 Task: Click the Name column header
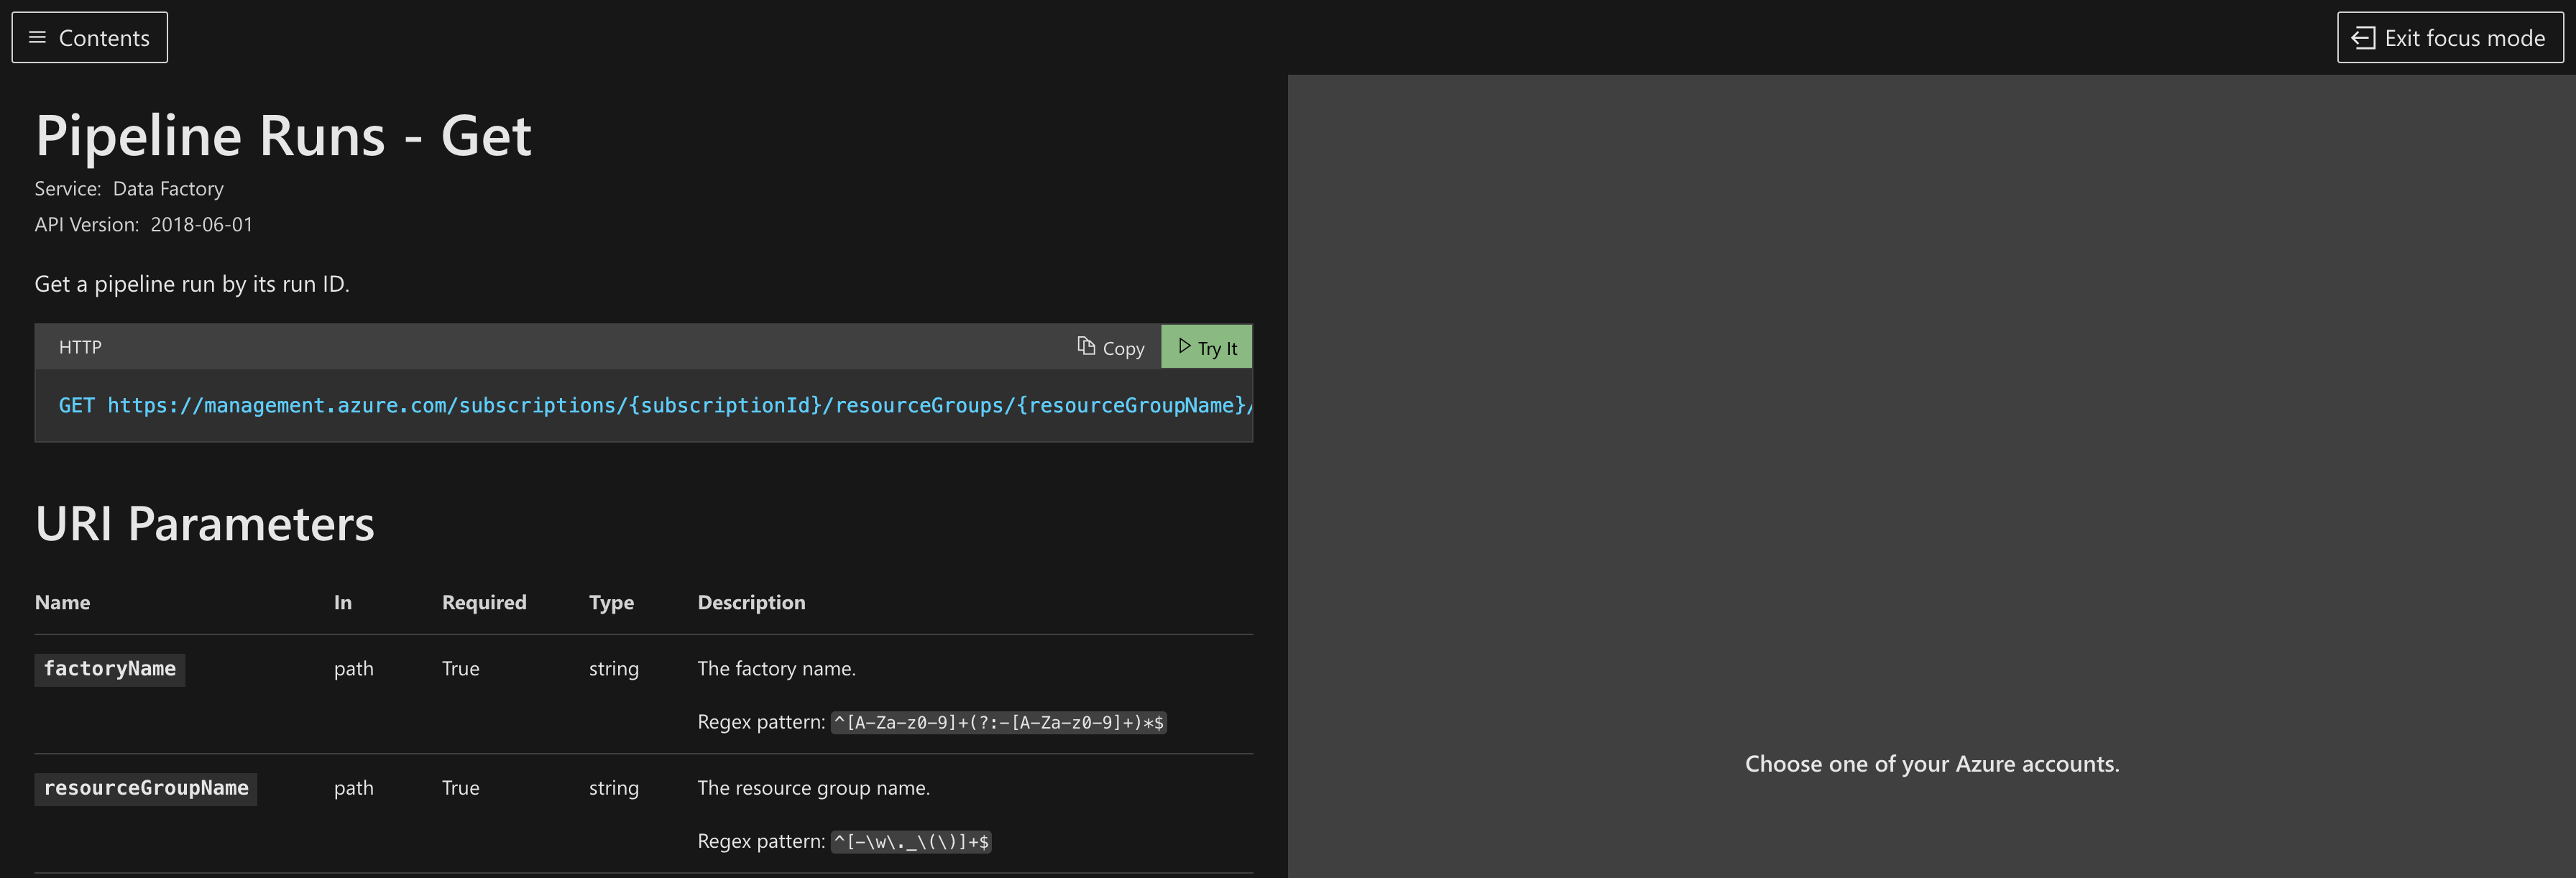62,602
